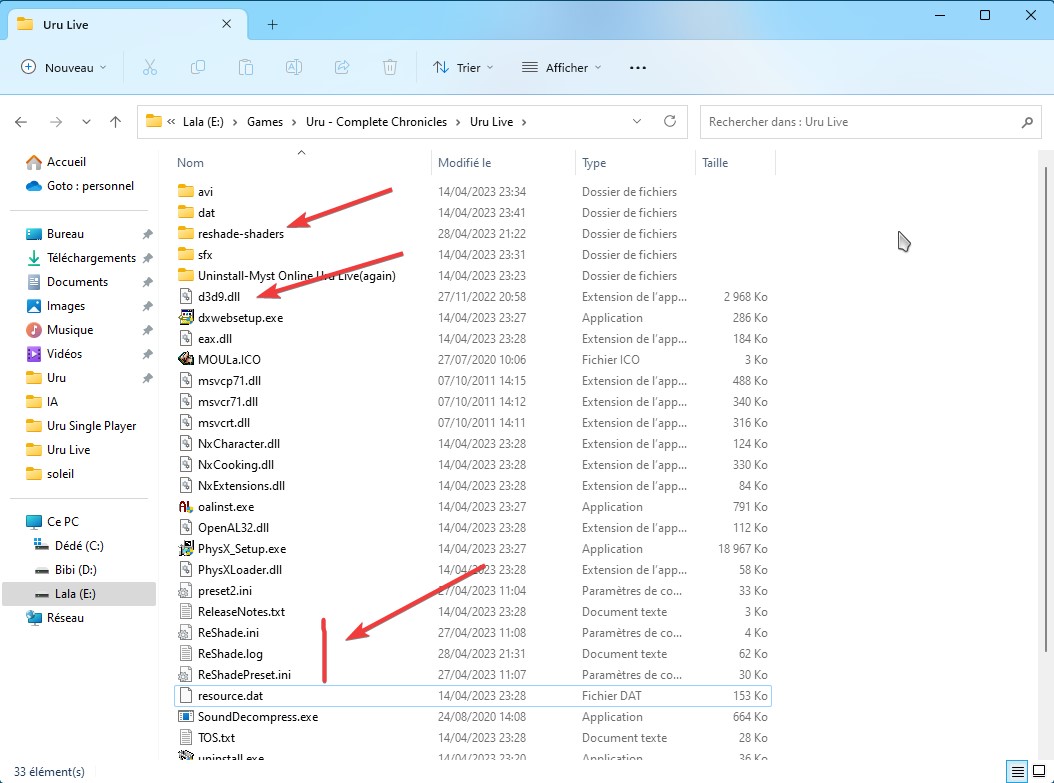The height and width of the screenshot is (783, 1054).
Task: Click the Copy icon in toolbar
Action: tap(198, 67)
